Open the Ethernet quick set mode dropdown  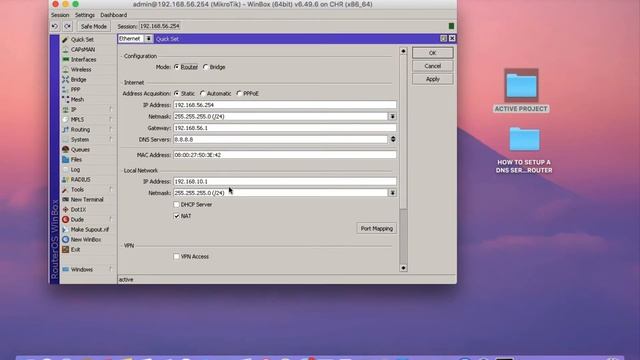point(149,38)
